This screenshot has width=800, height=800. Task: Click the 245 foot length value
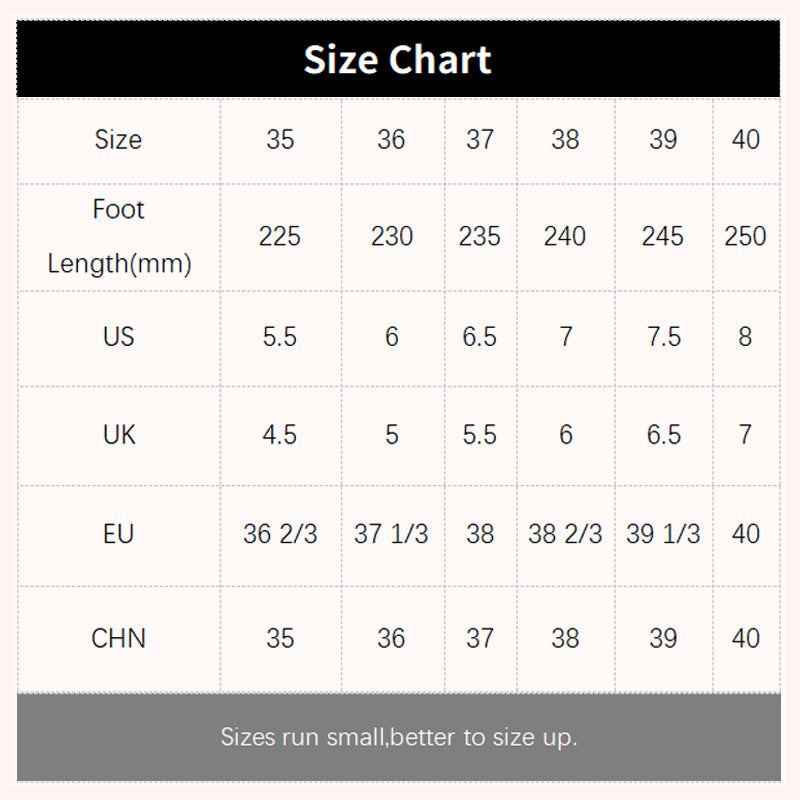663,237
